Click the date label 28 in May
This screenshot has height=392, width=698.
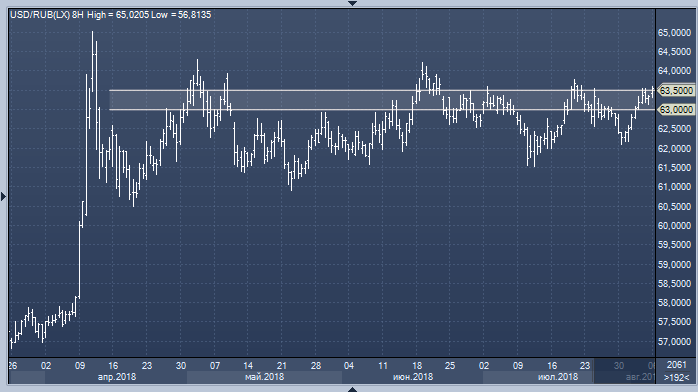316,365
